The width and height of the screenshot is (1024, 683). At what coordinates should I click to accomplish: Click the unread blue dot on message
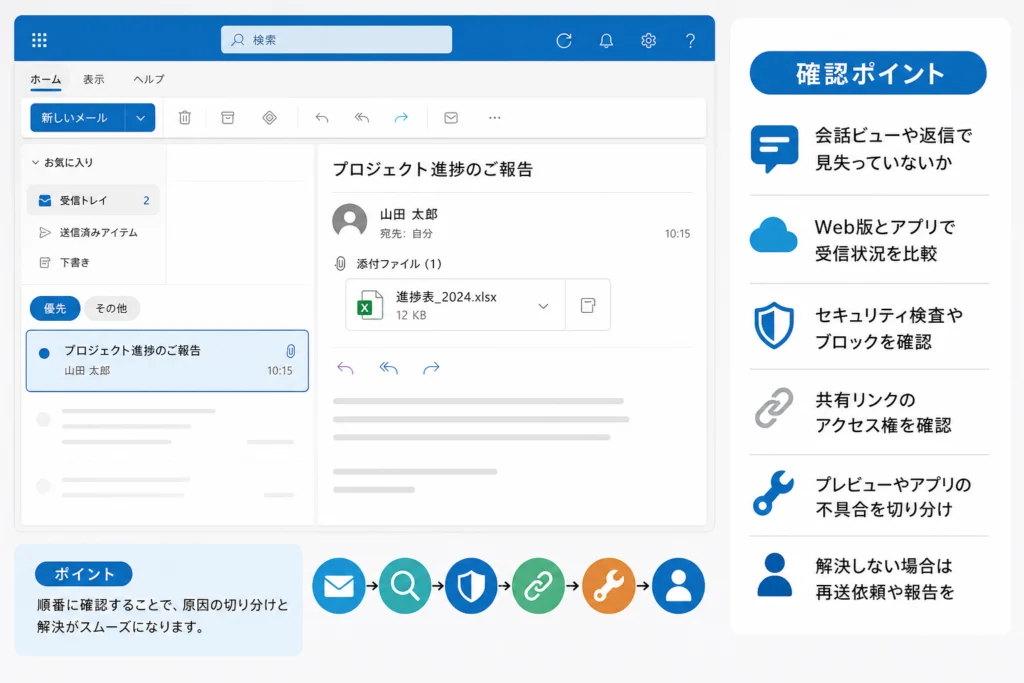pos(44,353)
